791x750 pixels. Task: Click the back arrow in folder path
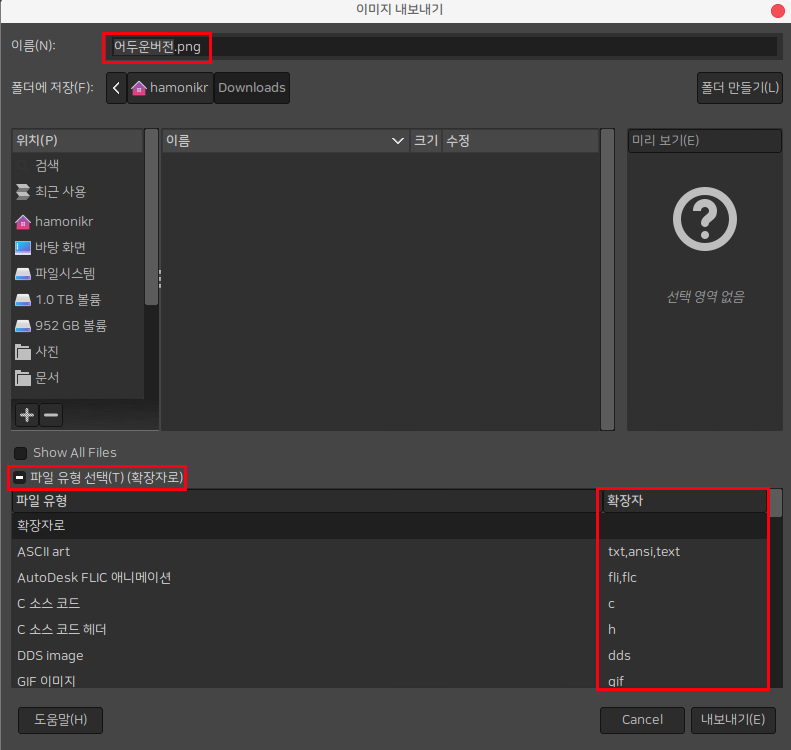coord(117,88)
